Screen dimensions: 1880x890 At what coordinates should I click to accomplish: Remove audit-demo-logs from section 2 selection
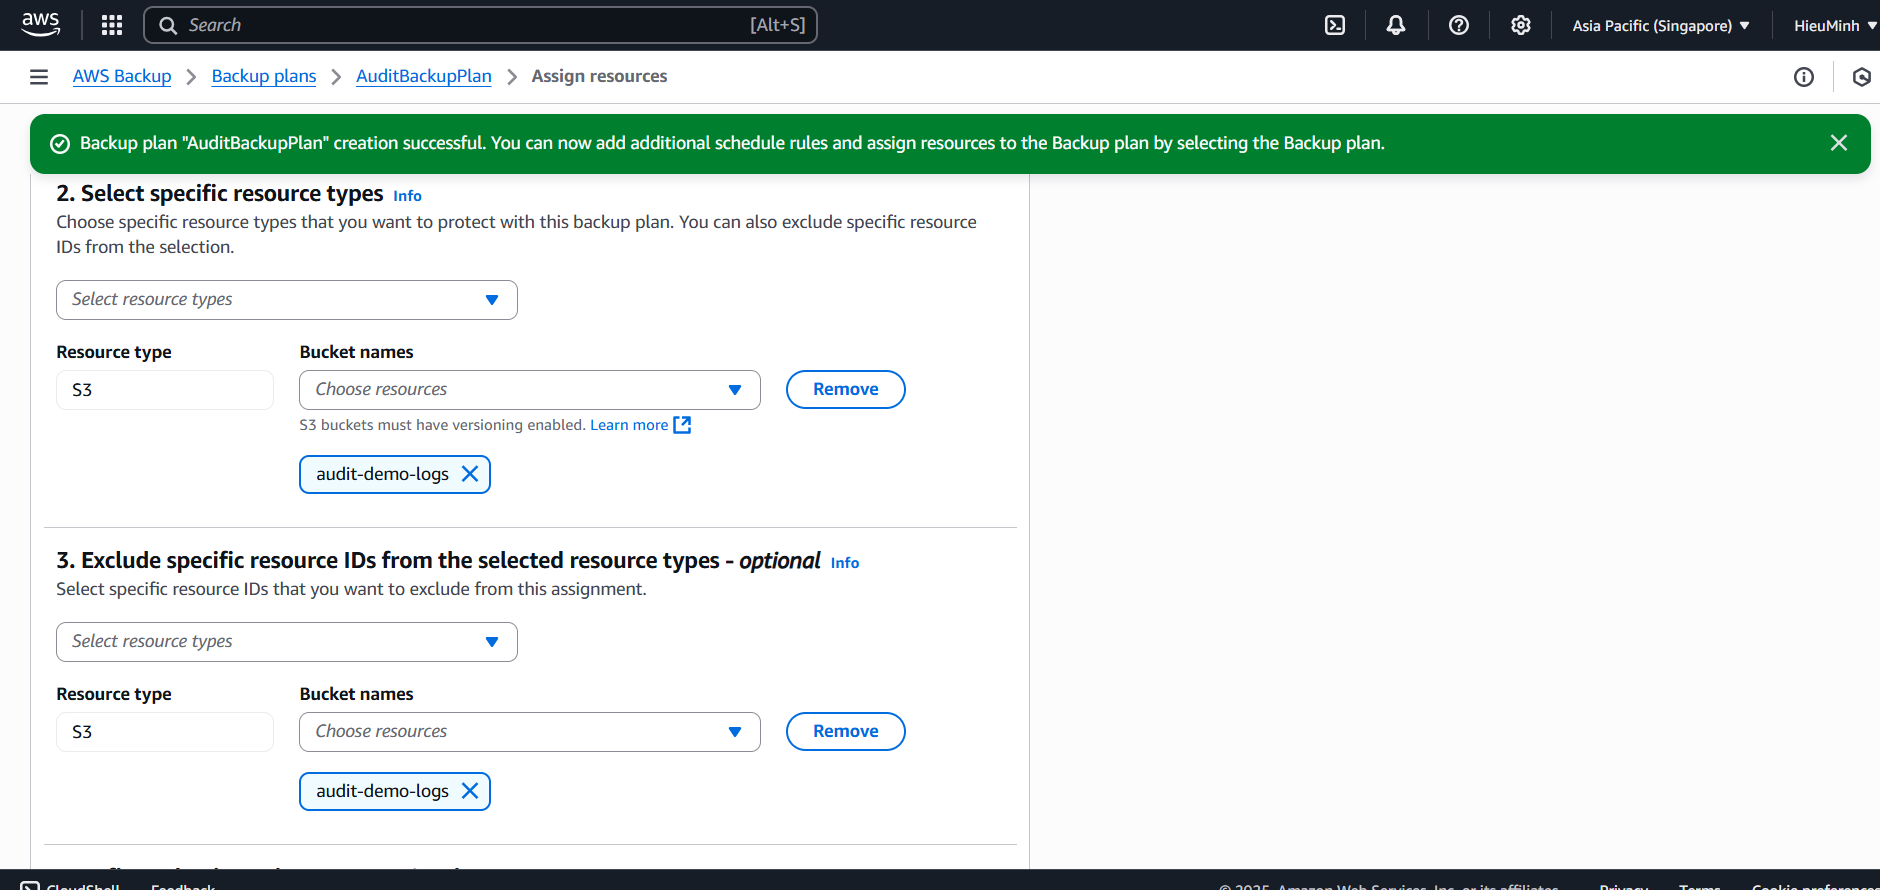point(470,474)
